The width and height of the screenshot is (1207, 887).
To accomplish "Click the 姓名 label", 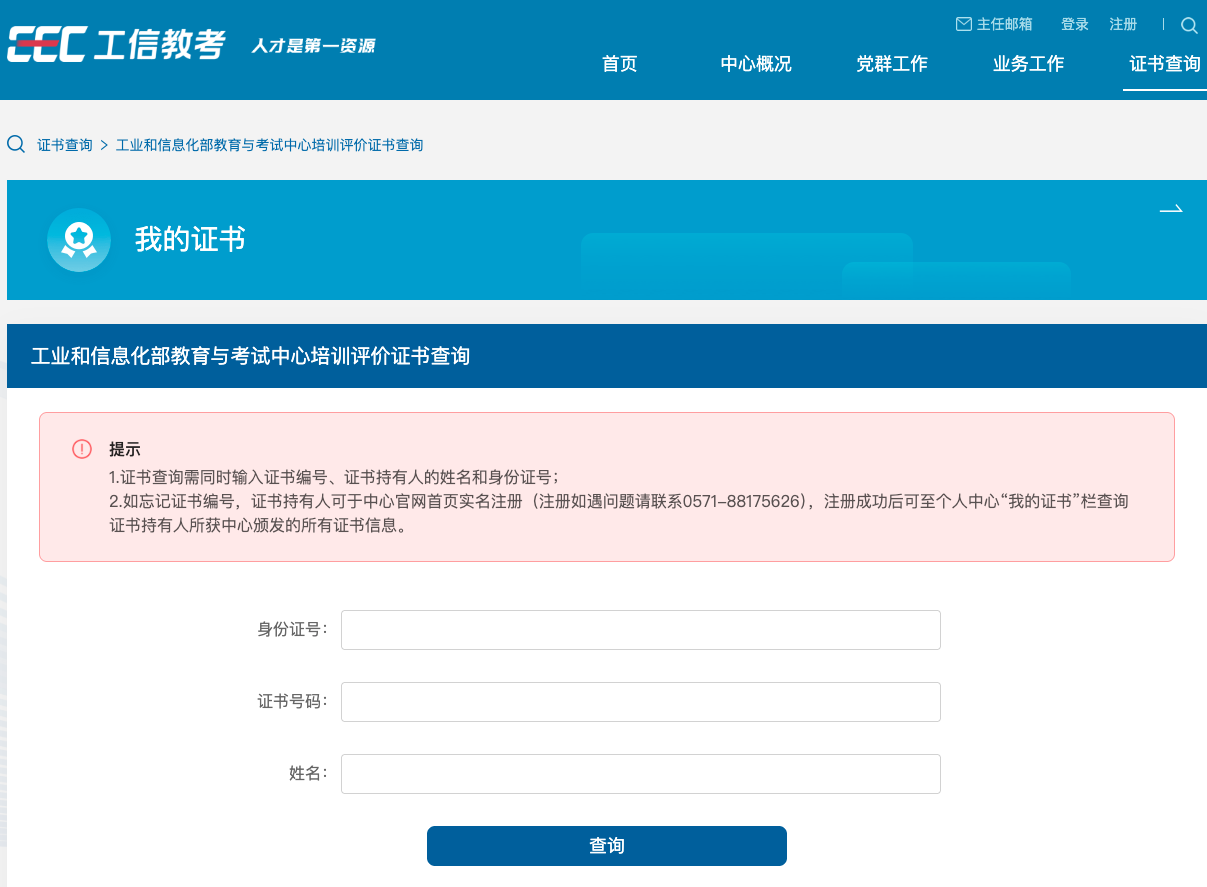I will [x=308, y=774].
